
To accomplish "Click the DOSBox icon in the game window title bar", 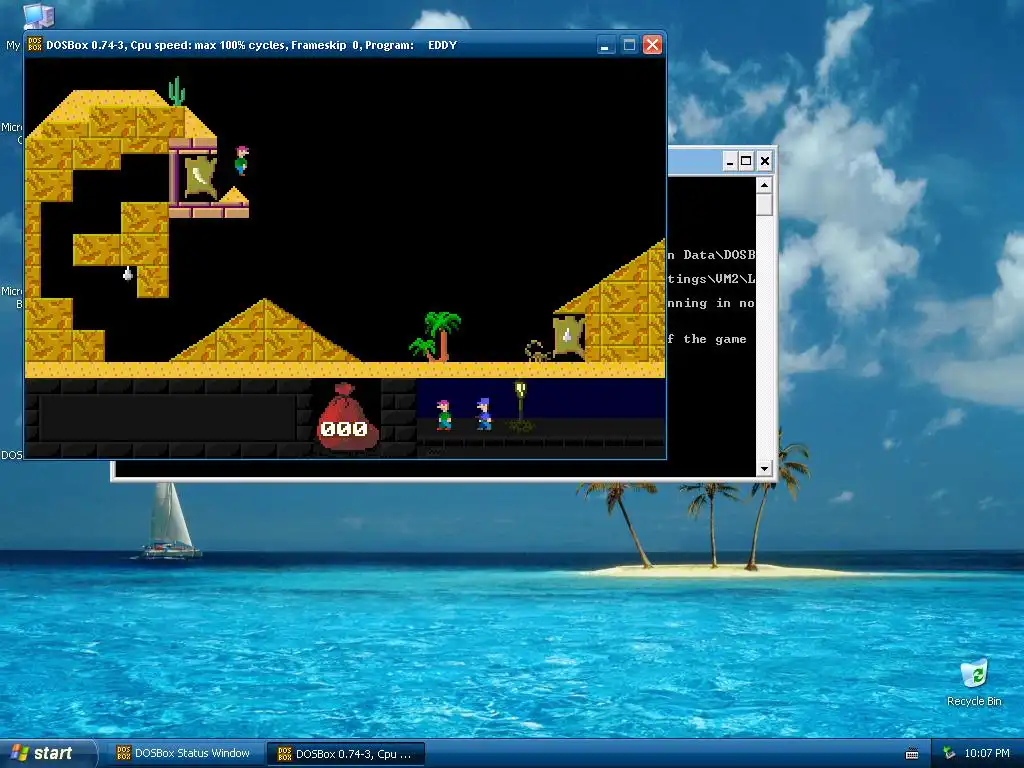I will click(35, 44).
